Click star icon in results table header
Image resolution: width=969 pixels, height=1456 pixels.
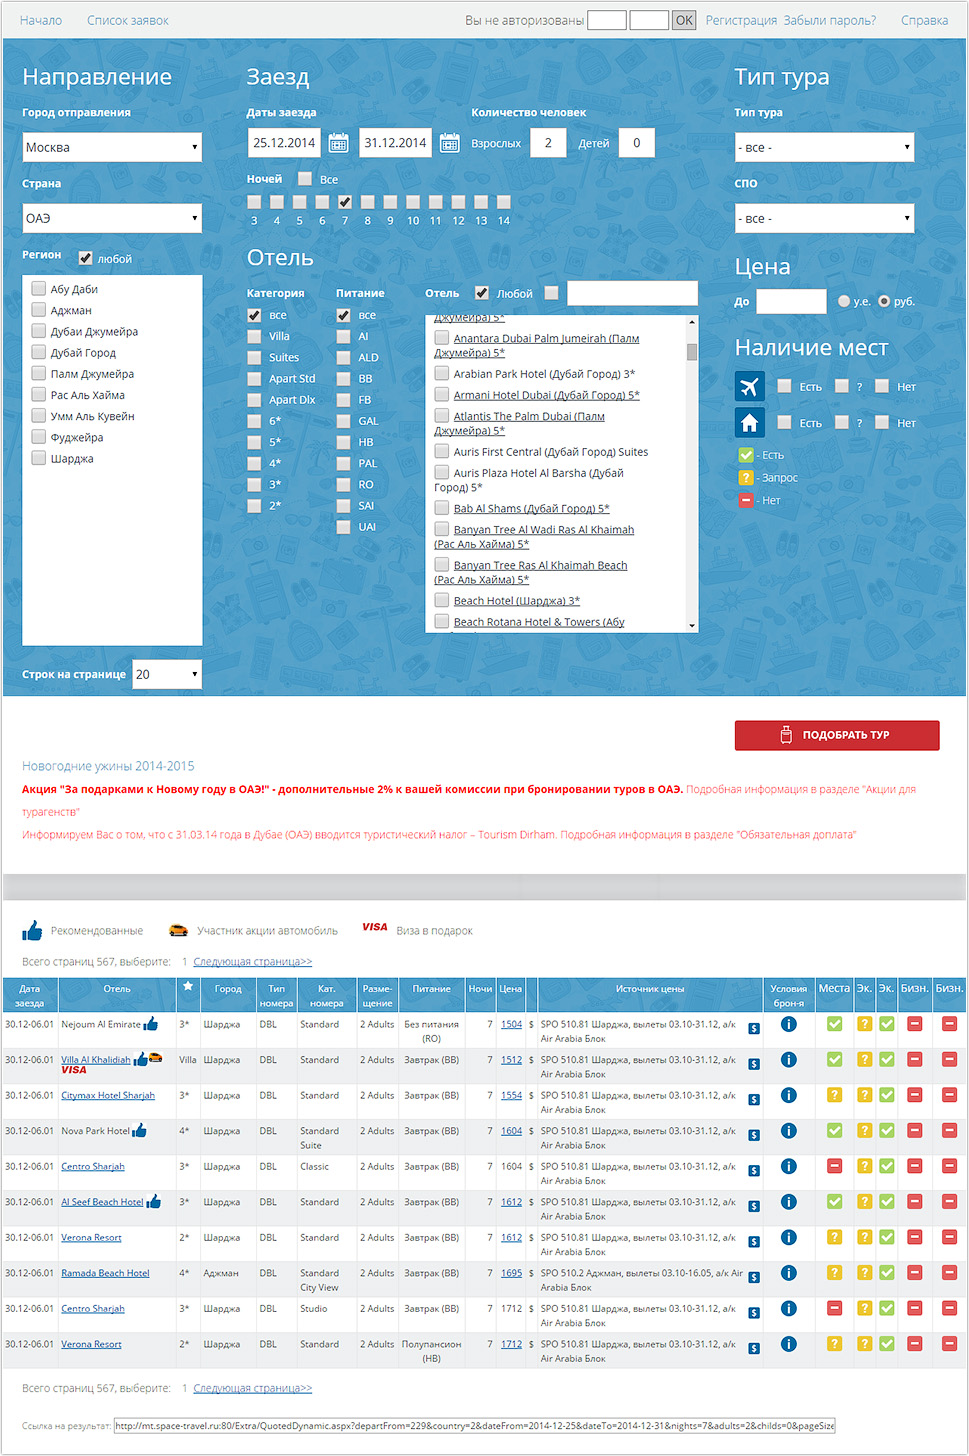point(187,987)
